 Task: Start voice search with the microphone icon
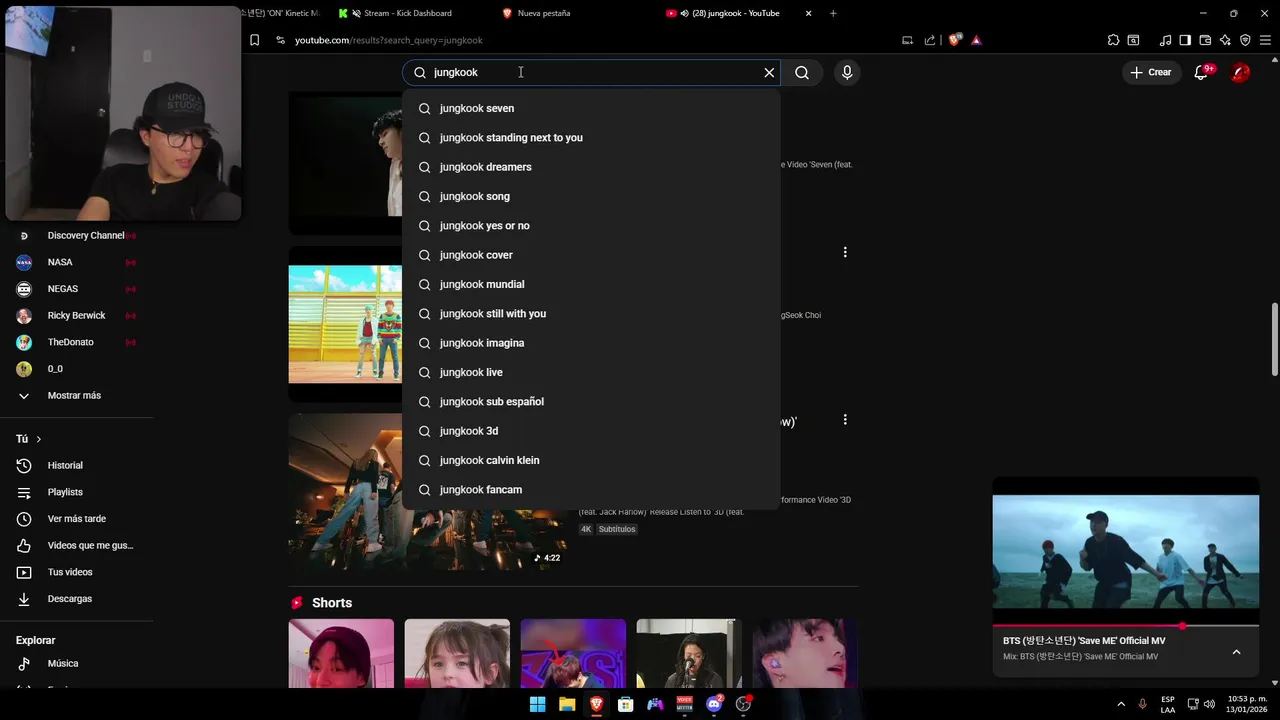pyautogui.click(x=847, y=72)
